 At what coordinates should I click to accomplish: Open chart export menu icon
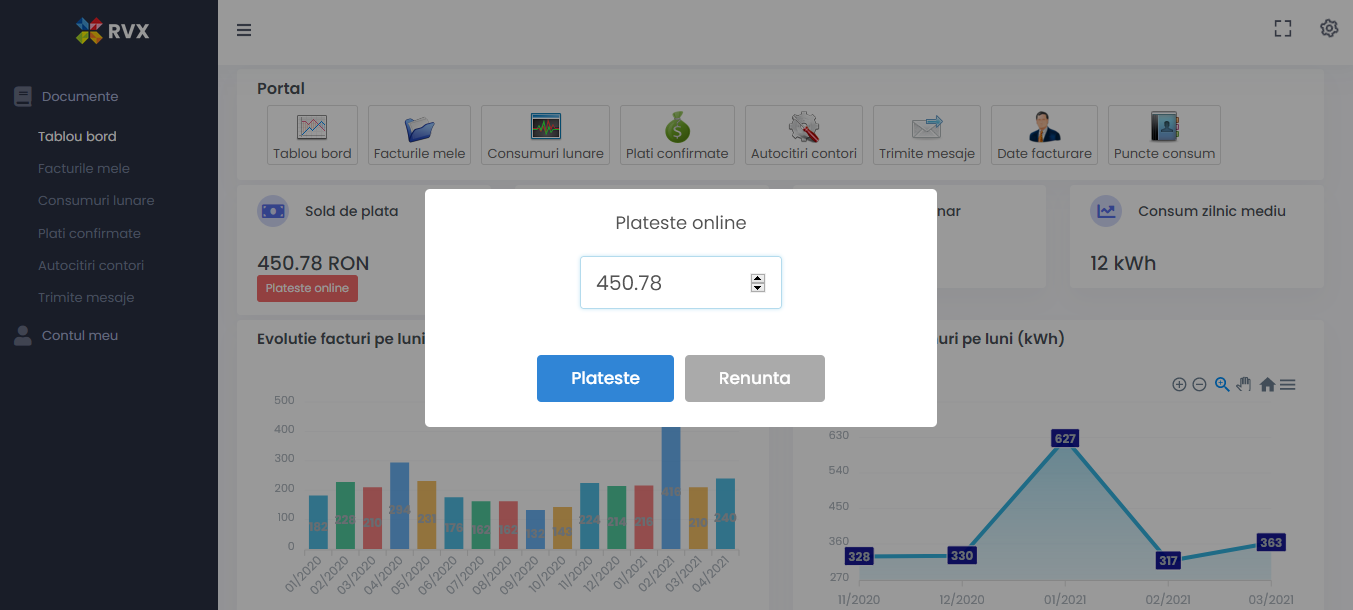[x=1288, y=385]
